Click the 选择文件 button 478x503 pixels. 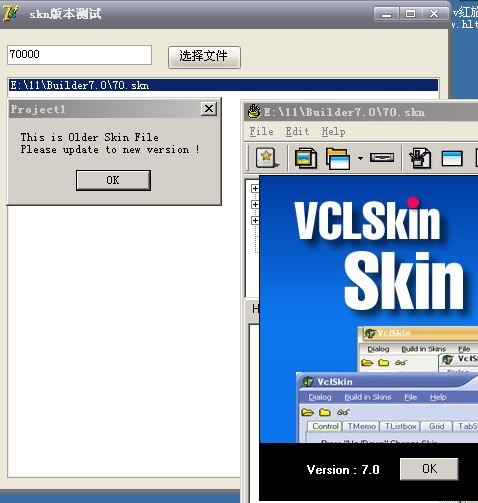pyautogui.click(x=204, y=57)
